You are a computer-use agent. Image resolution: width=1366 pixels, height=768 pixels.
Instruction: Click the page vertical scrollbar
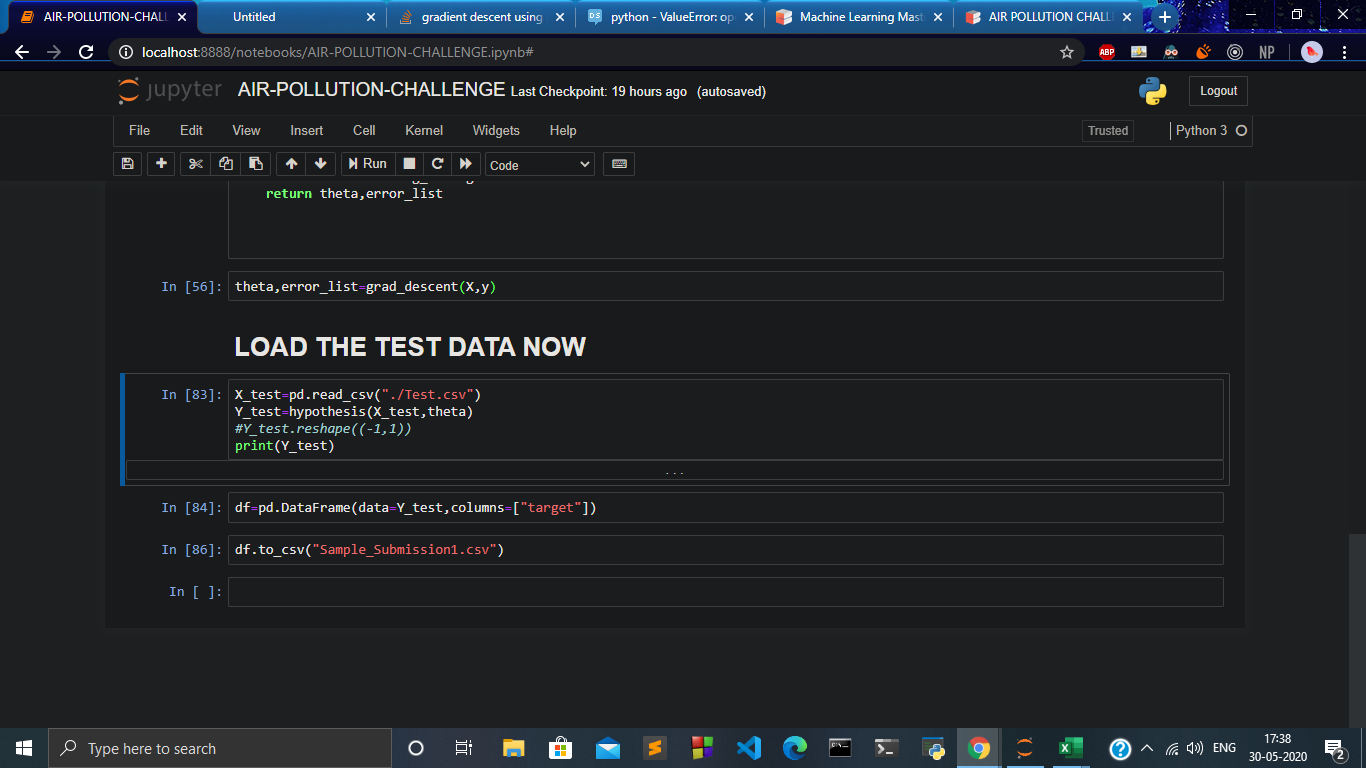(x=1356, y=630)
